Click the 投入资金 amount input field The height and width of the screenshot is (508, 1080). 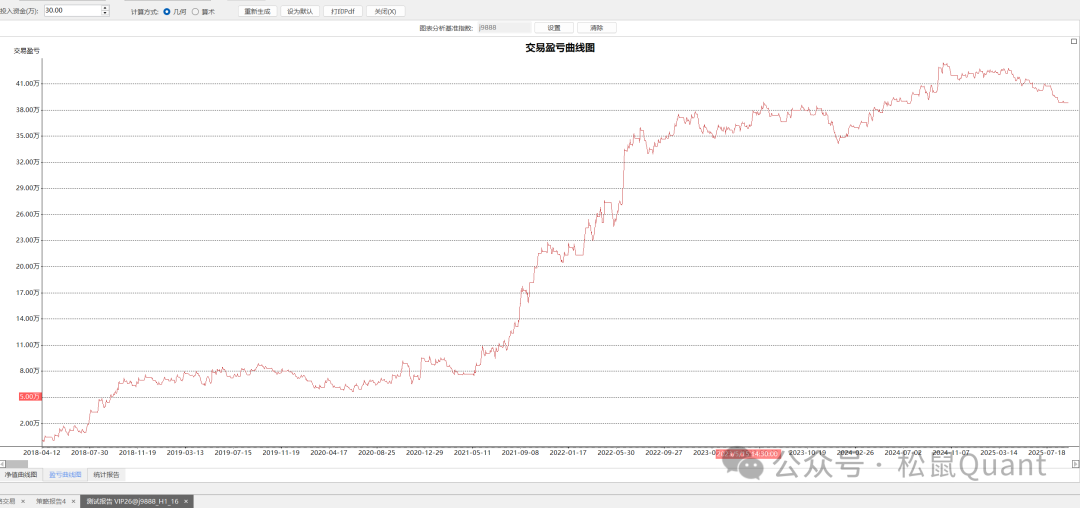coord(70,11)
